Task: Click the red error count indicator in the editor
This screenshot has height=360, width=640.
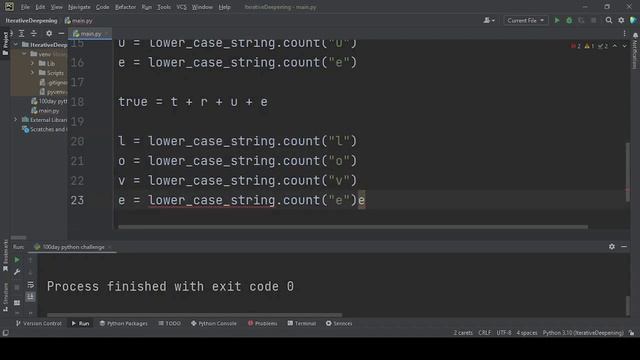Action: click(576, 46)
